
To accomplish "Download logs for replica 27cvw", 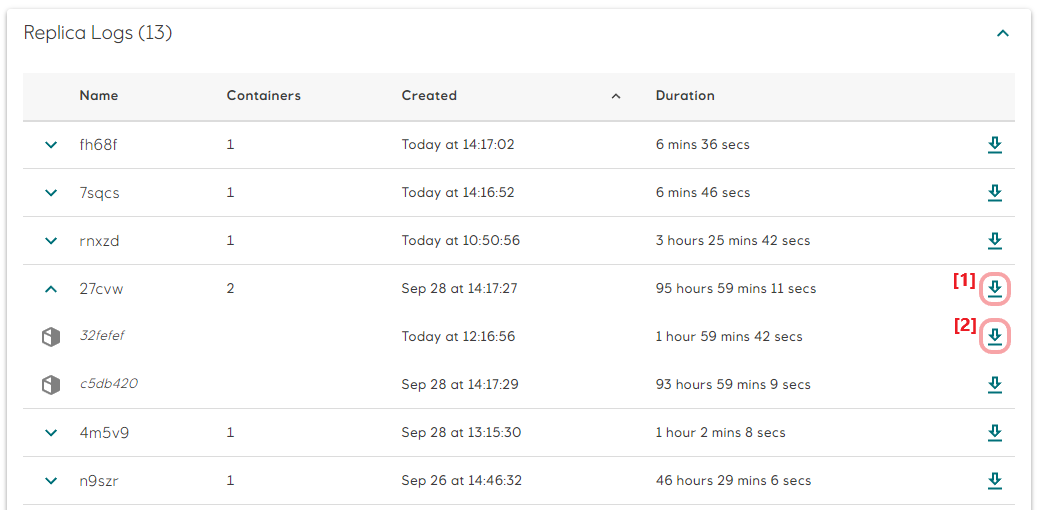I will [x=994, y=289].
